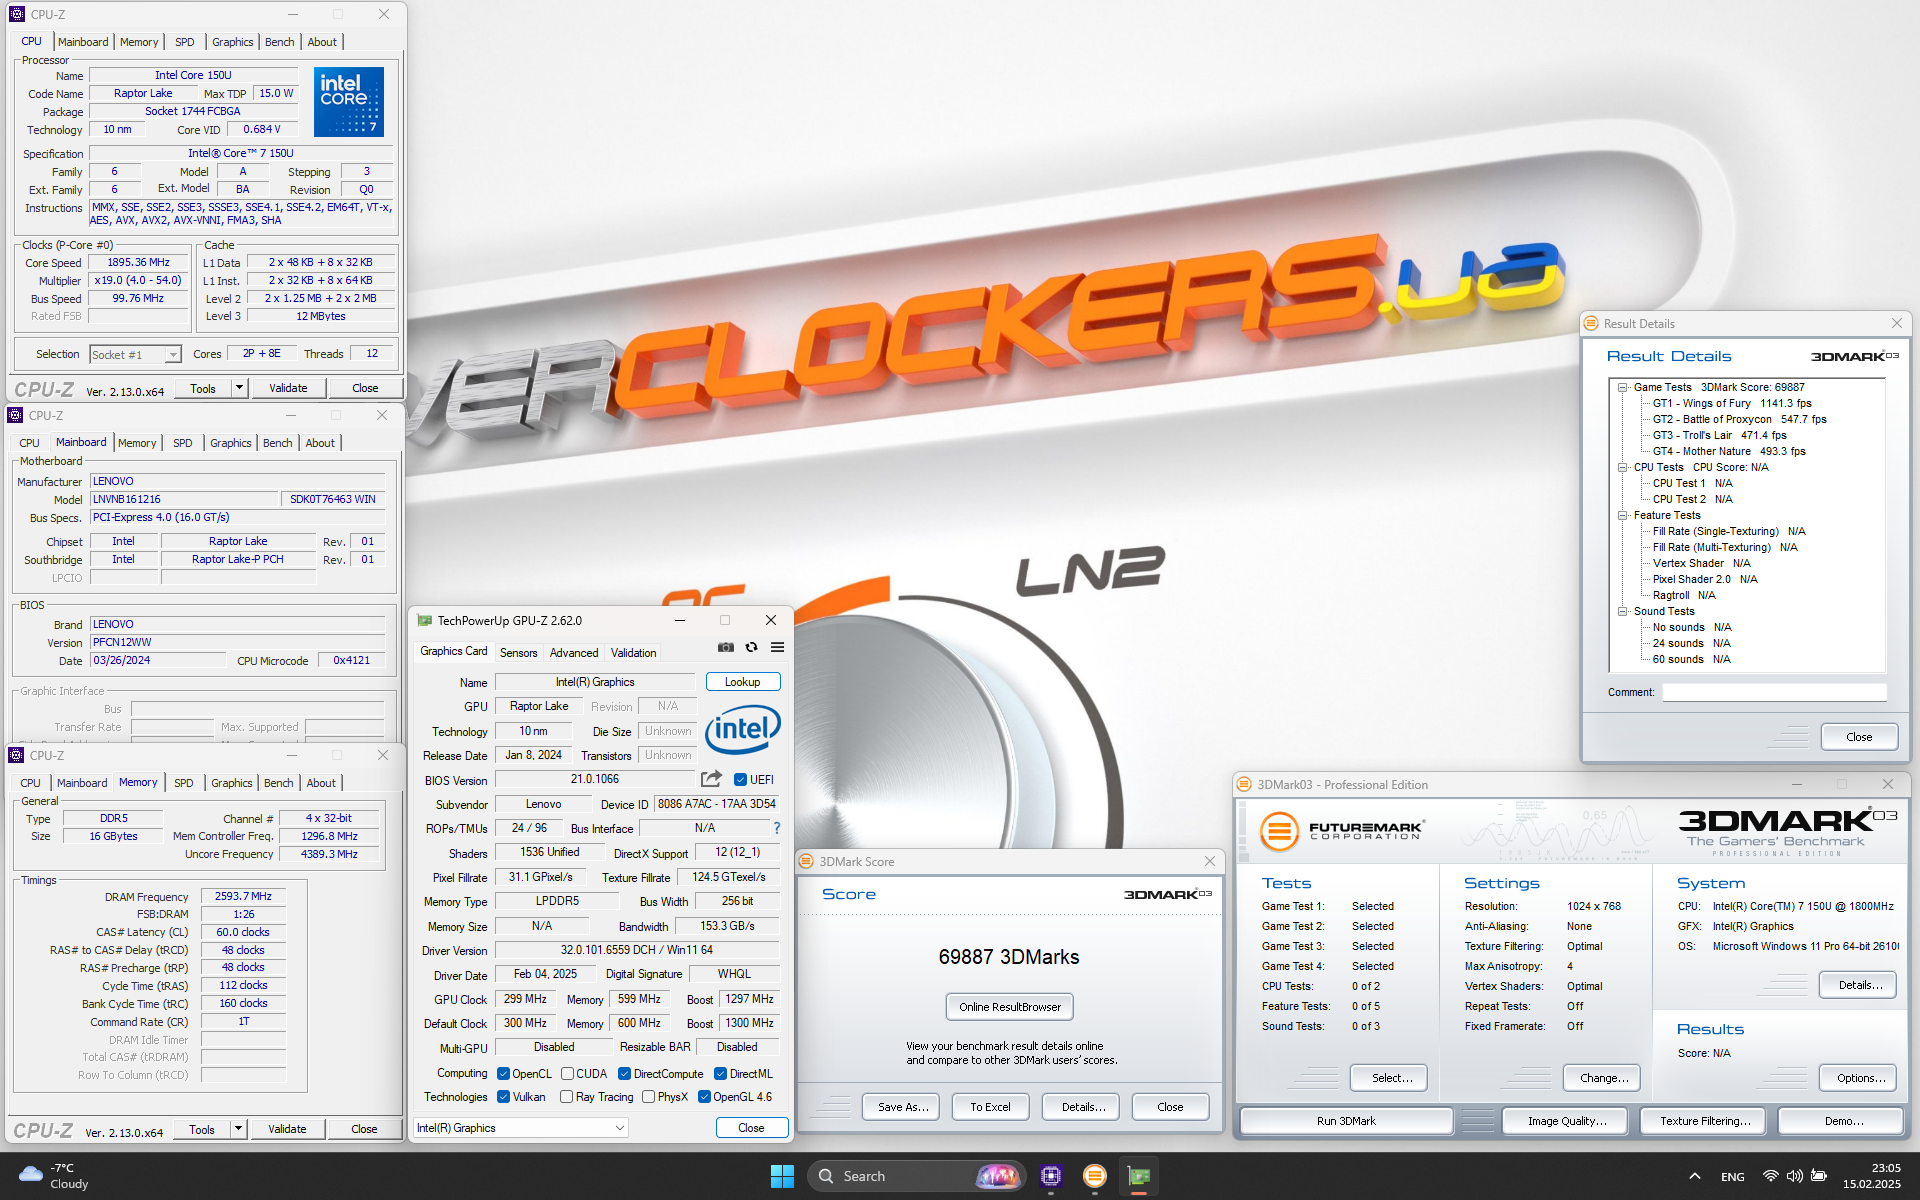Image resolution: width=1920 pixels, height=1200 pixels.
Task: Toggle the OpenGL 4.6 checkbox
Action: pos(704,1097)
